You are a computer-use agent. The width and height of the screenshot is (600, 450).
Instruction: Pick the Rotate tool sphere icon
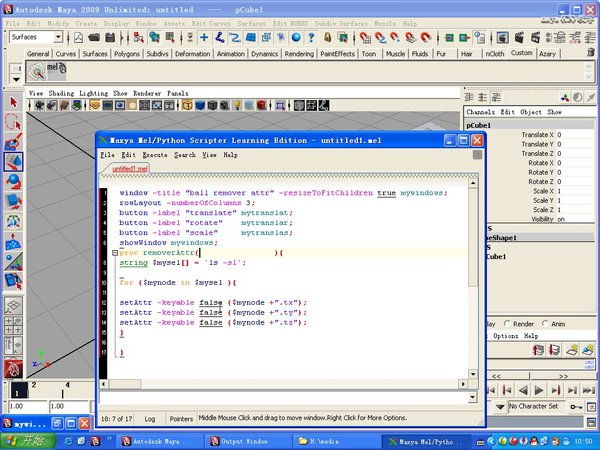click(13, 181)
